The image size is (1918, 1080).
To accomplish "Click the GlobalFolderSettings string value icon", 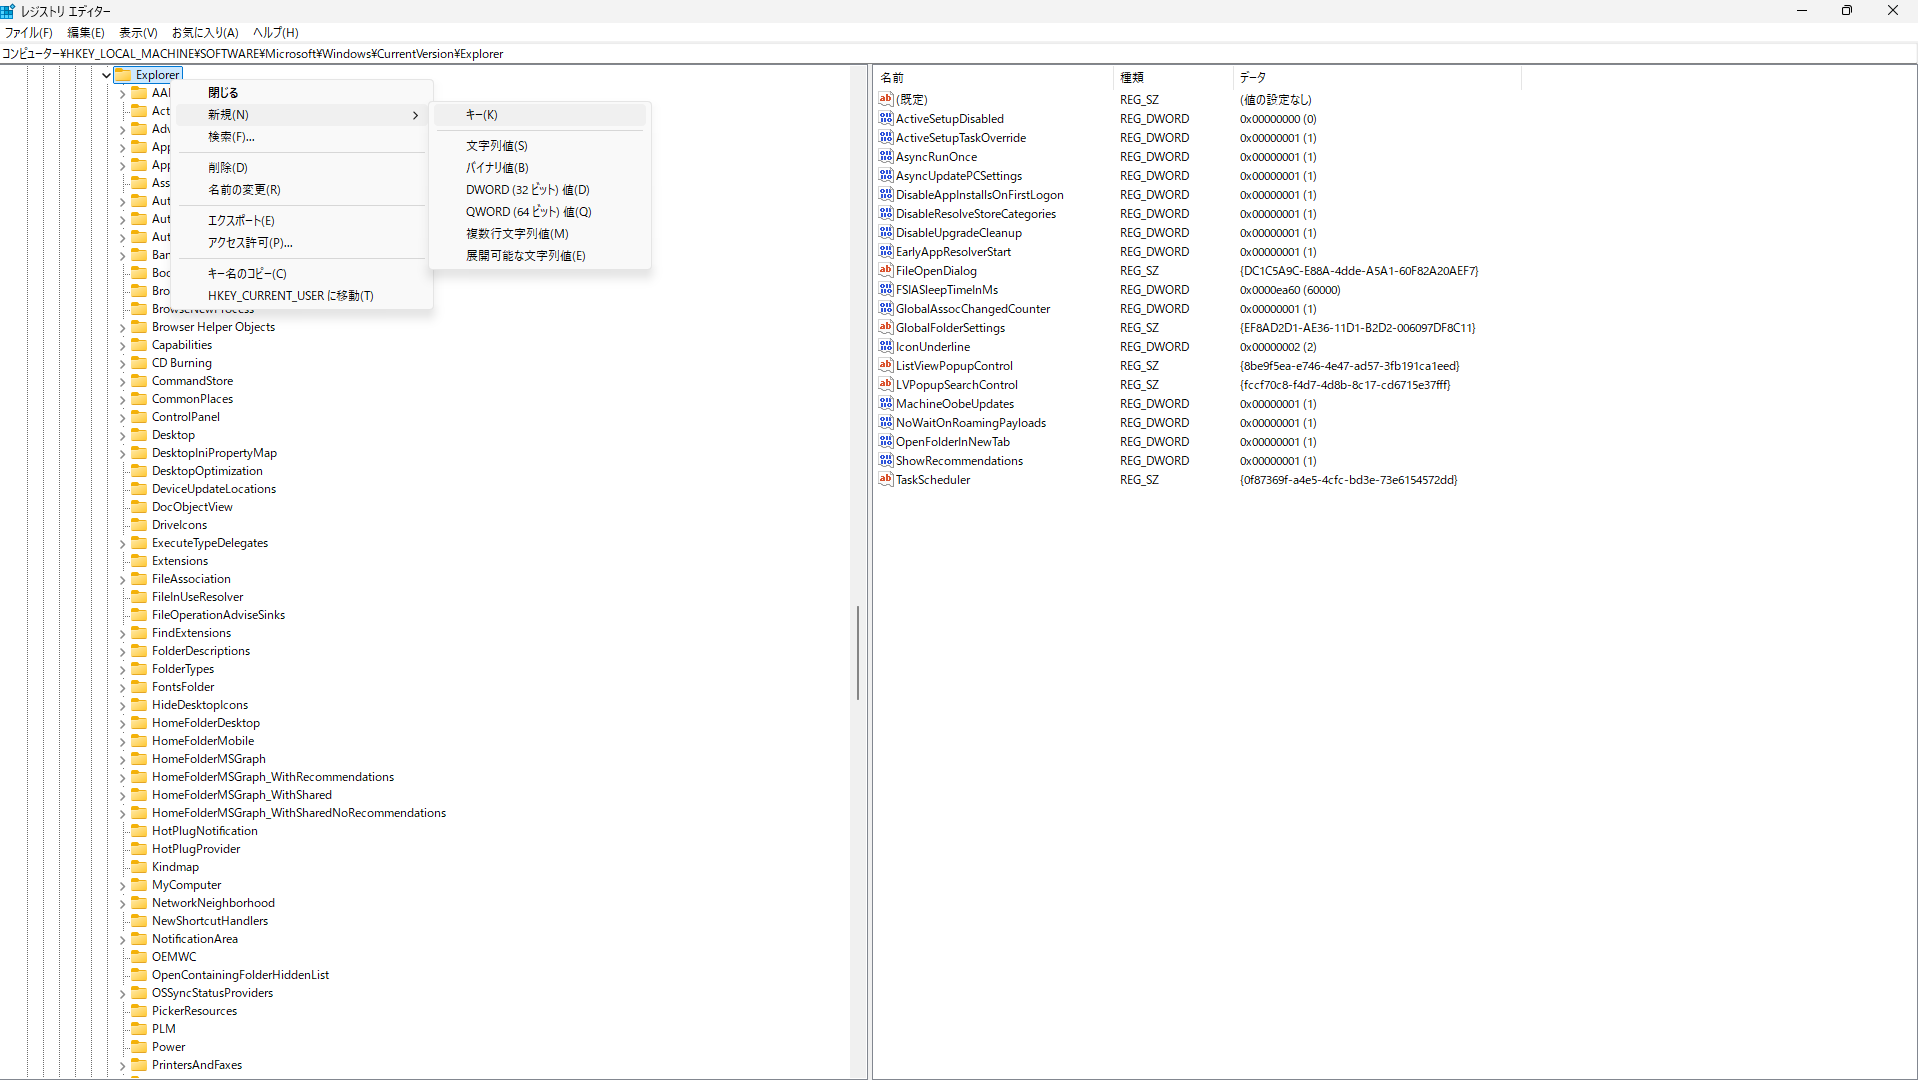I will tap(885, 328).
